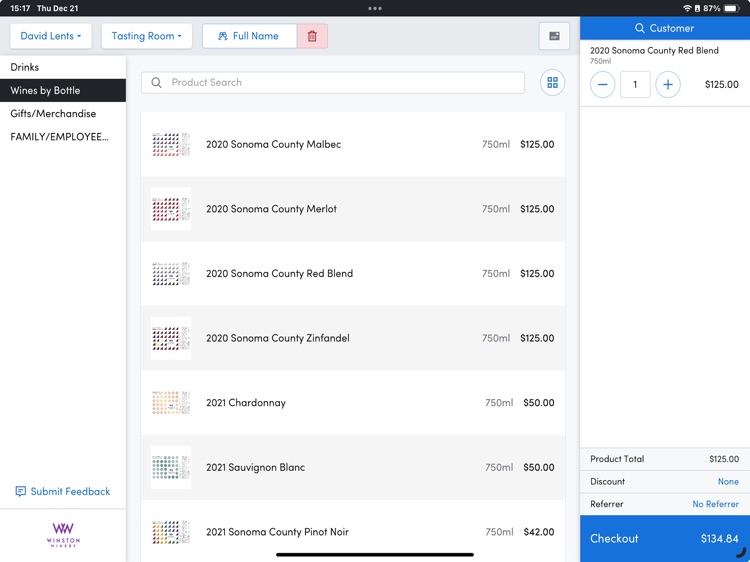
Task: Add 2020 Sonoma County Zinfandel to cart
Action: [353, 338]
